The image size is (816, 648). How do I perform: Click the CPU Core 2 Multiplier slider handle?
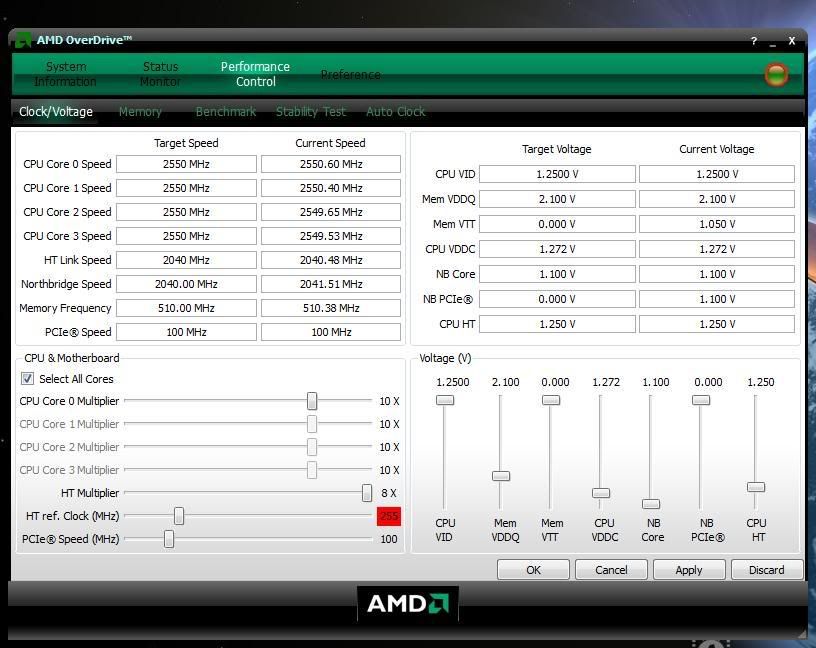click(312, 447)
